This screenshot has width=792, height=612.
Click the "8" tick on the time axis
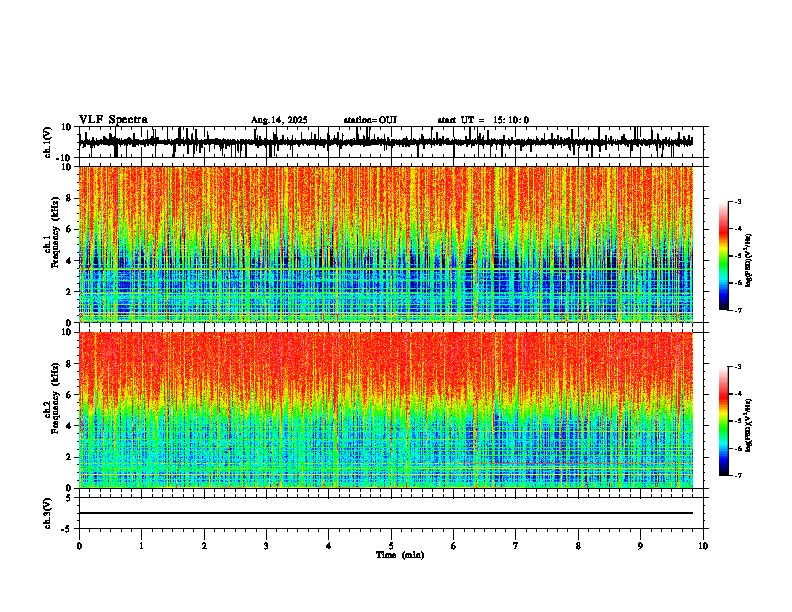click(x=578, y=546)
